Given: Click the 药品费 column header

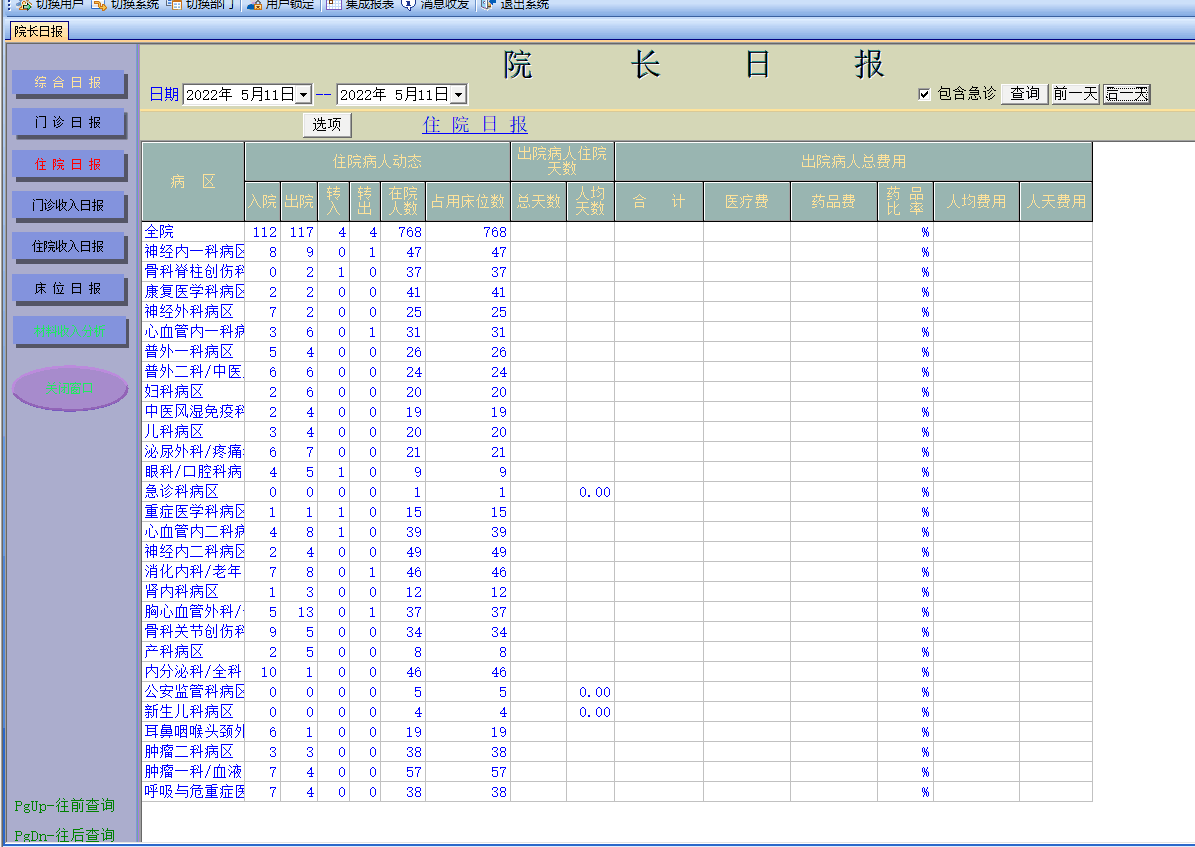Looking at the screenshot, I should [x=834, y=201].
